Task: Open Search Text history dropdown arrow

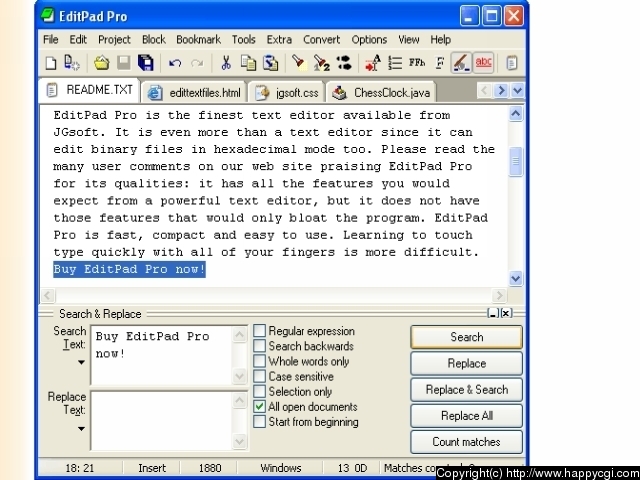Action: (81, 362)
